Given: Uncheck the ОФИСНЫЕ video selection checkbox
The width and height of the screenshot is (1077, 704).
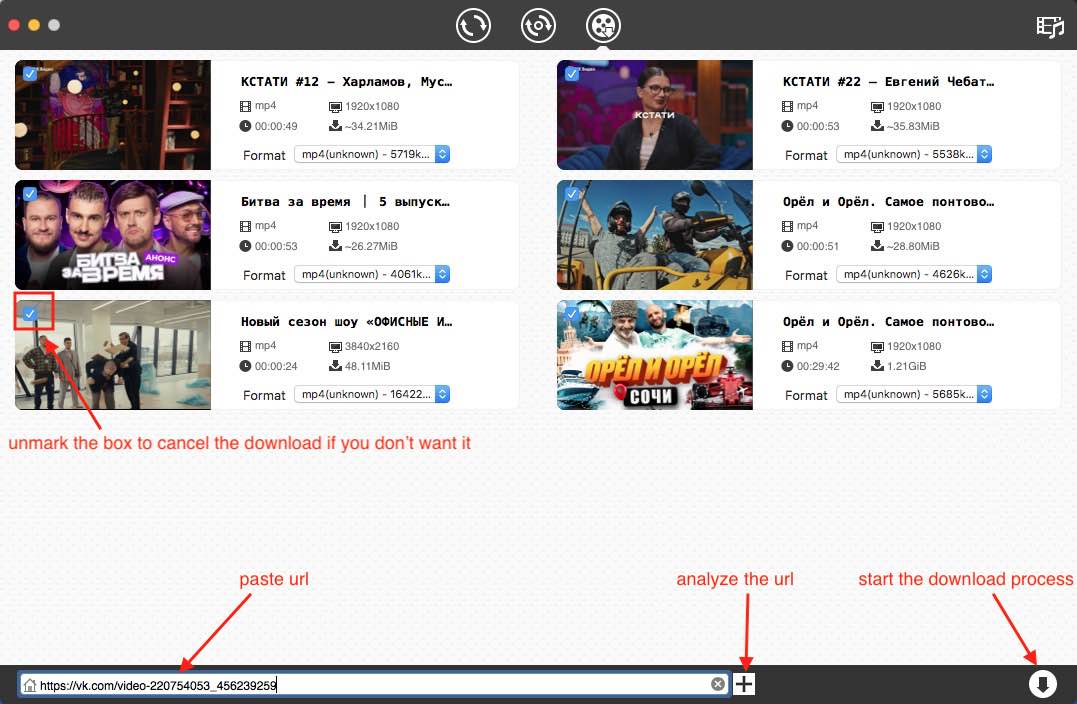Looking at the screenshot, I should (x=31, y=311).
